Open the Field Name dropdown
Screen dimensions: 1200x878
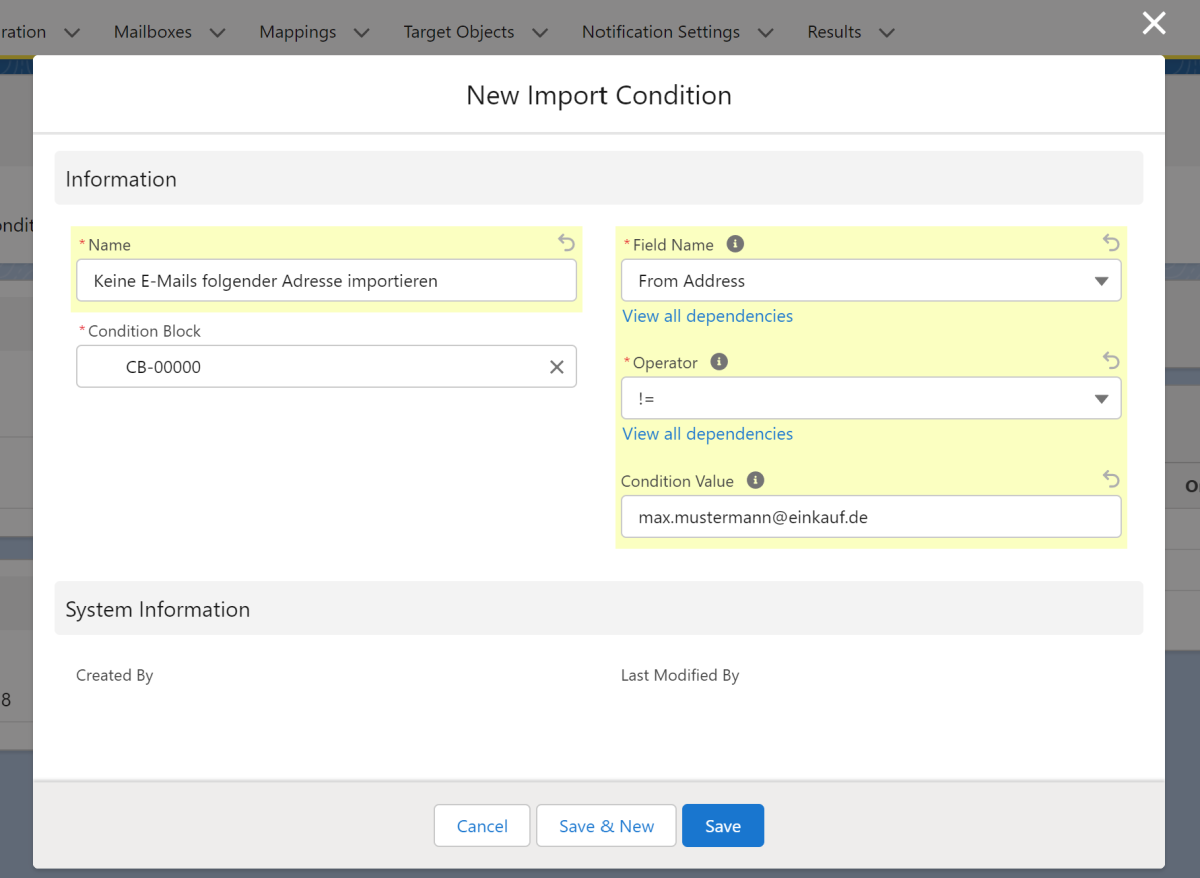click(870, 281)
